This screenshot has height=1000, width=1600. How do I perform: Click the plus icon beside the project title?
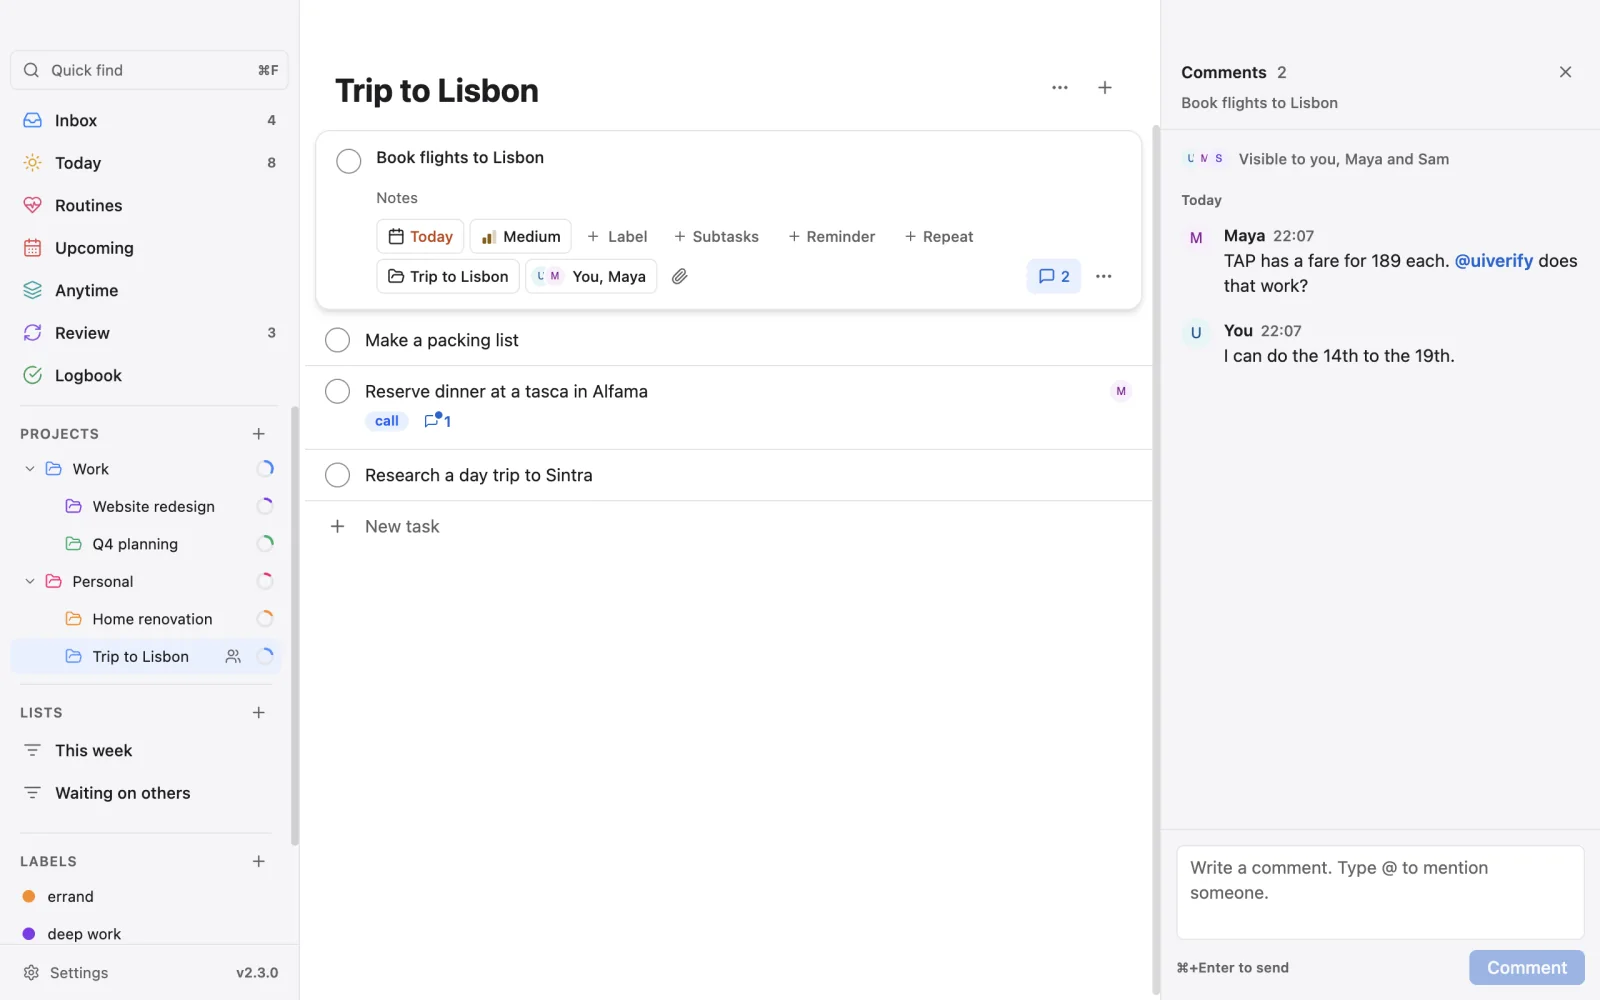click(1105, 88)
